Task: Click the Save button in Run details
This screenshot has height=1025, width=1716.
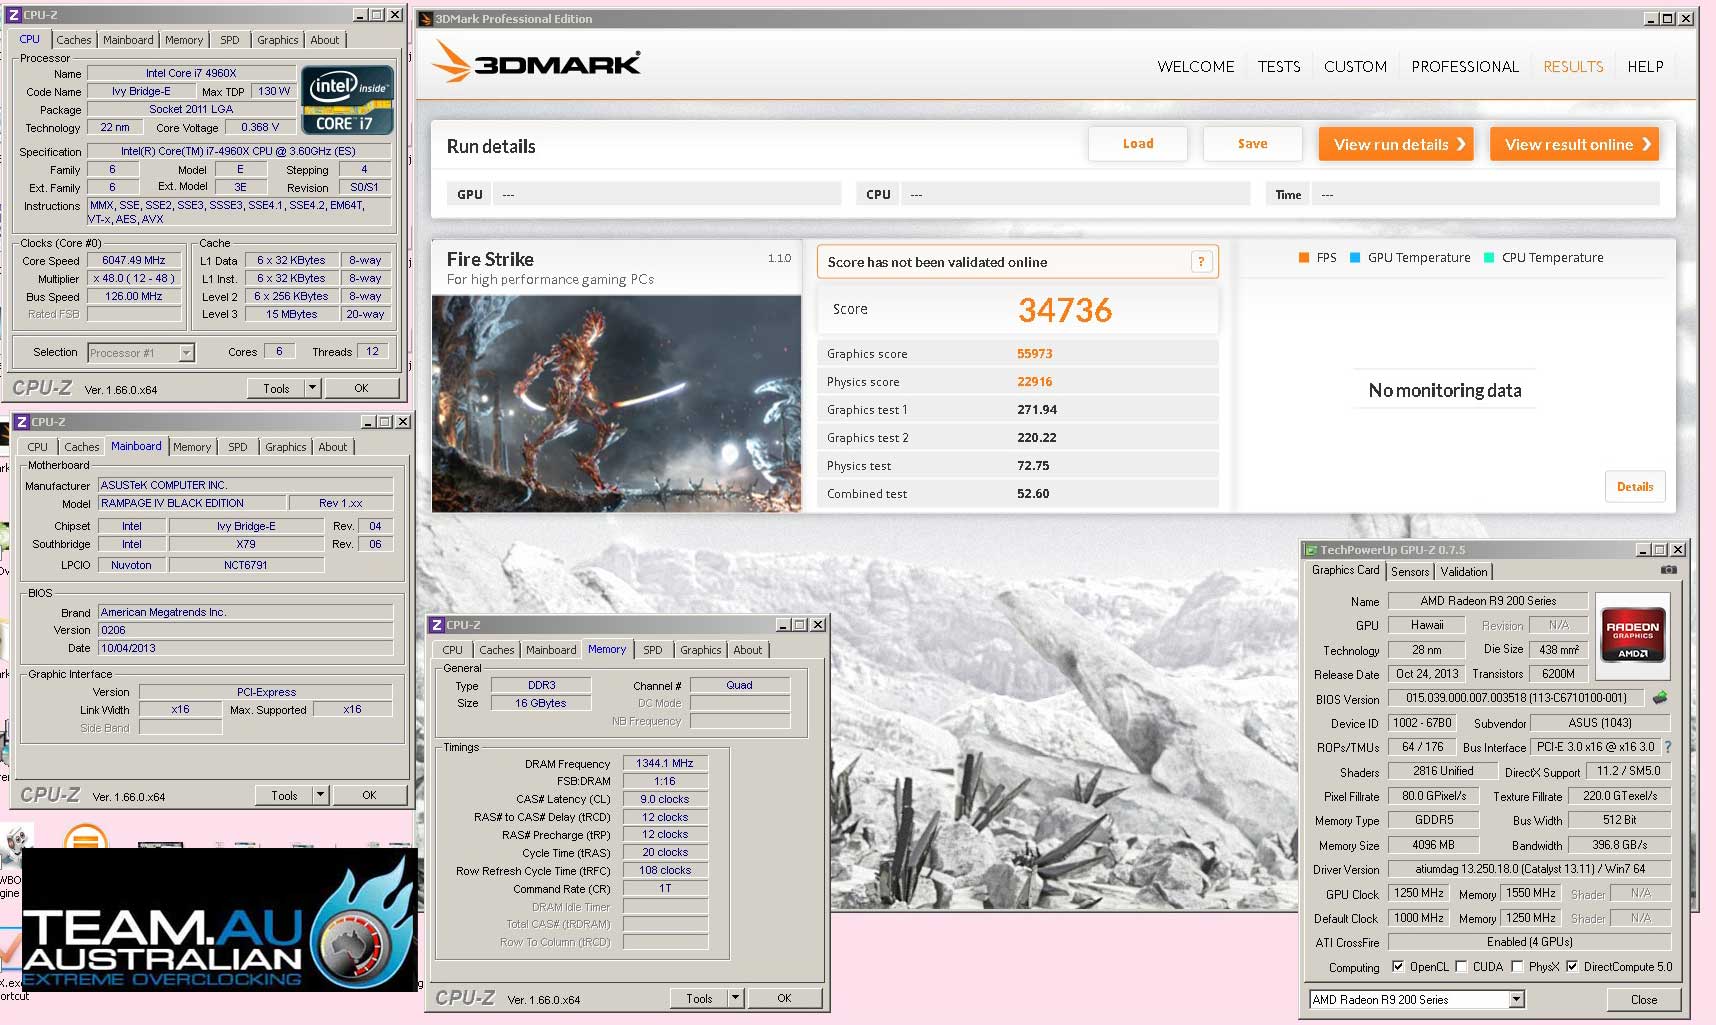Action: tap(1252, 144)
